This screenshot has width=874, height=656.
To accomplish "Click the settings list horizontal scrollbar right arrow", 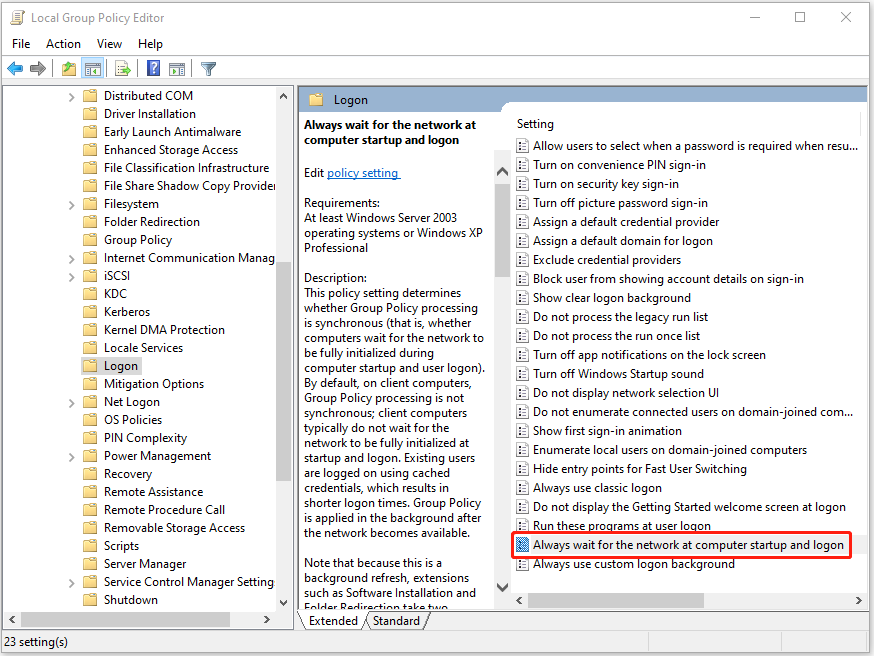I will pos(858,600).
